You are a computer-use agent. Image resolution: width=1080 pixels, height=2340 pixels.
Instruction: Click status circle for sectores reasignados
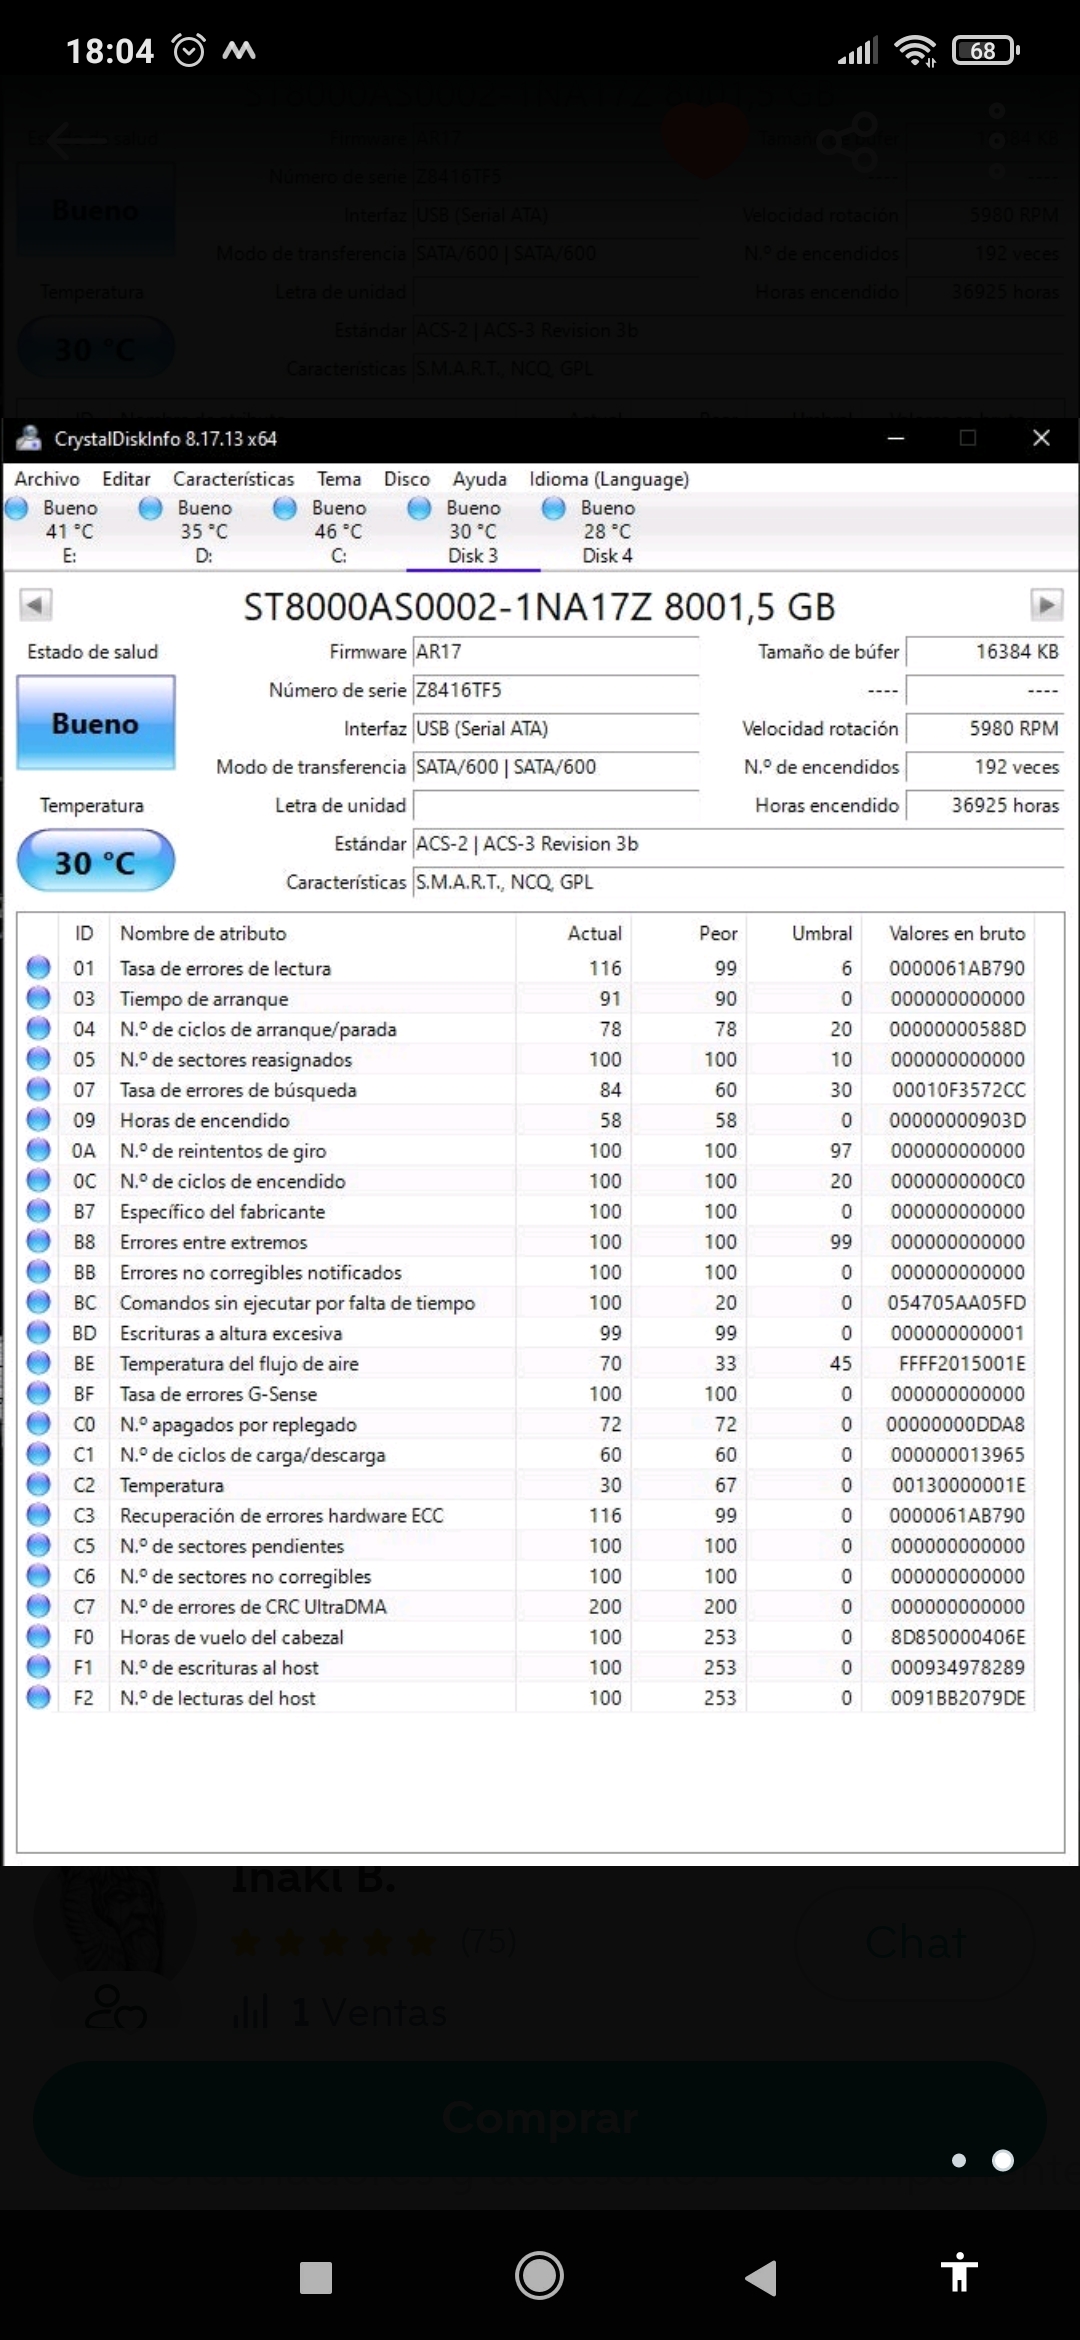pyautogui.click(x=39, y=1059)
